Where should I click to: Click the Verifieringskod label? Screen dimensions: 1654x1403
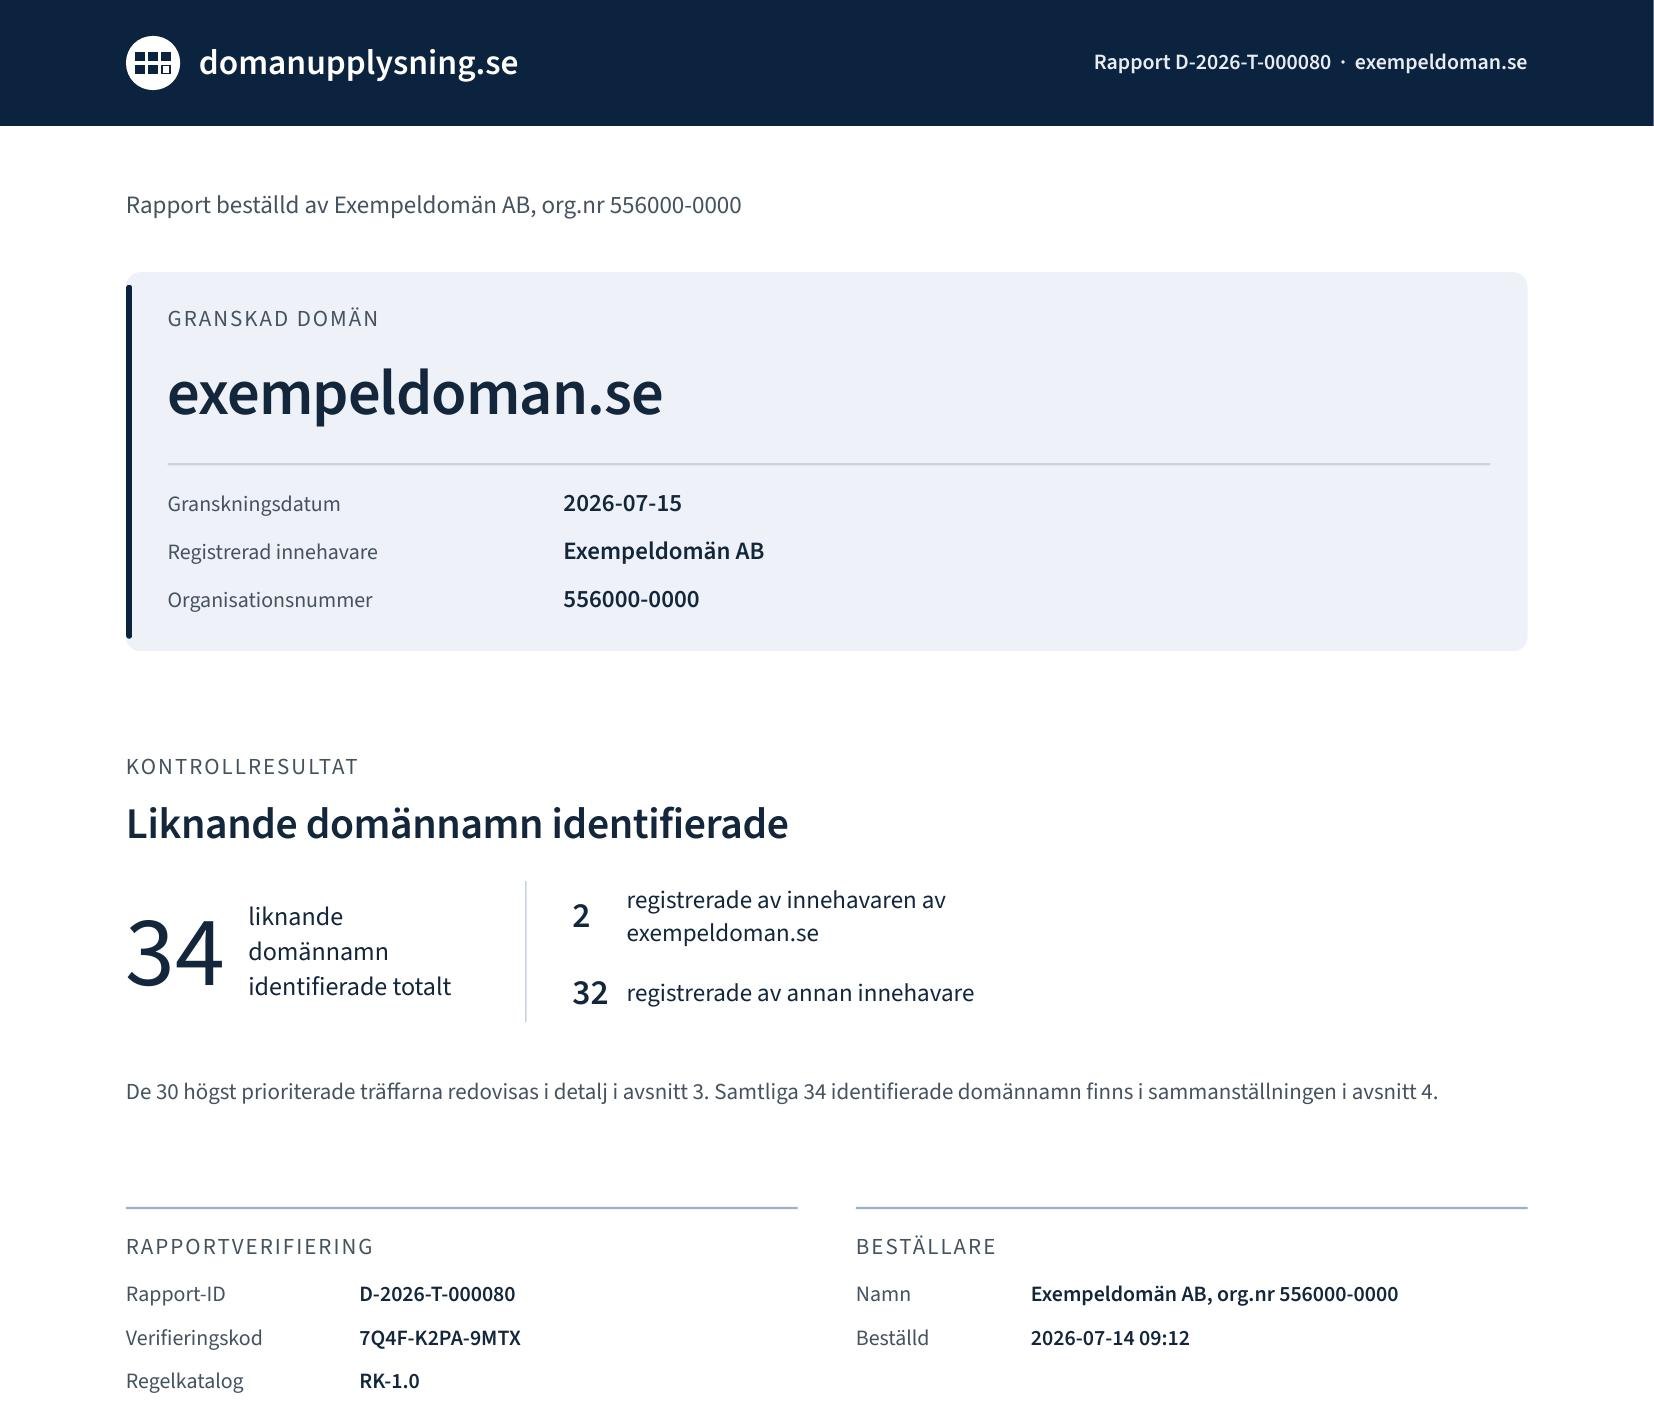[194, 1338]
